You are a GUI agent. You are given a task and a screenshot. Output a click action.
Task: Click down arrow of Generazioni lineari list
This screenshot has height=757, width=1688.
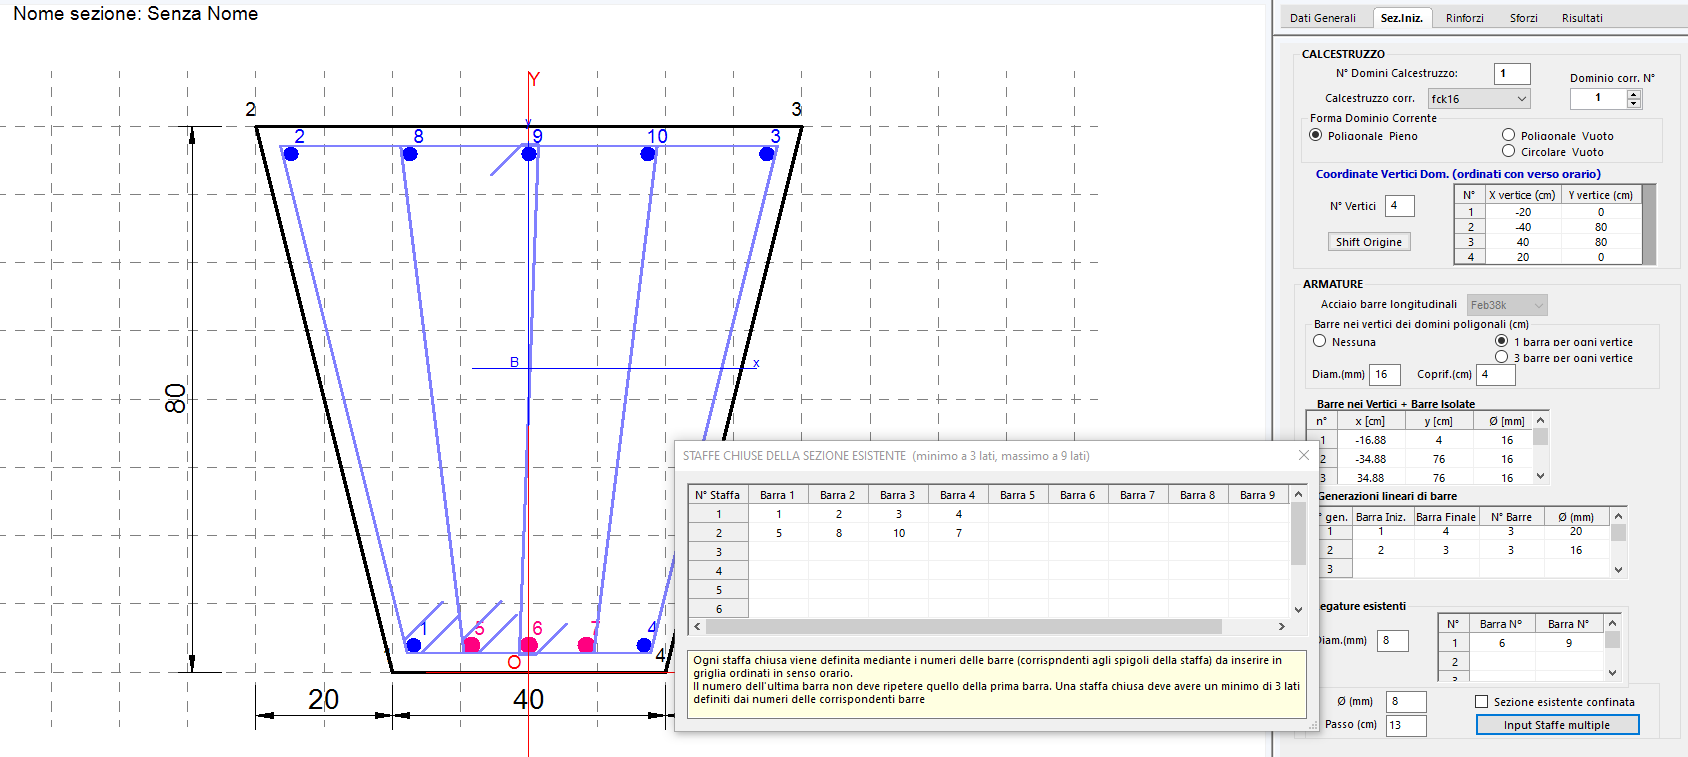pos(1619,570)
